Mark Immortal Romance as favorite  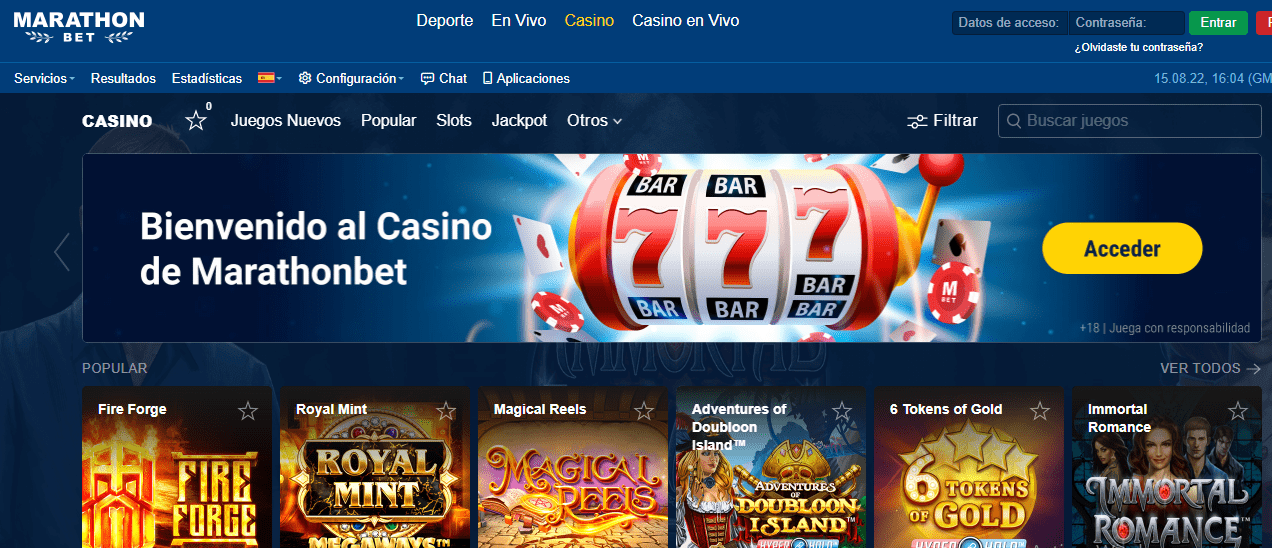pyautogui.click(x=1238, y=411)
